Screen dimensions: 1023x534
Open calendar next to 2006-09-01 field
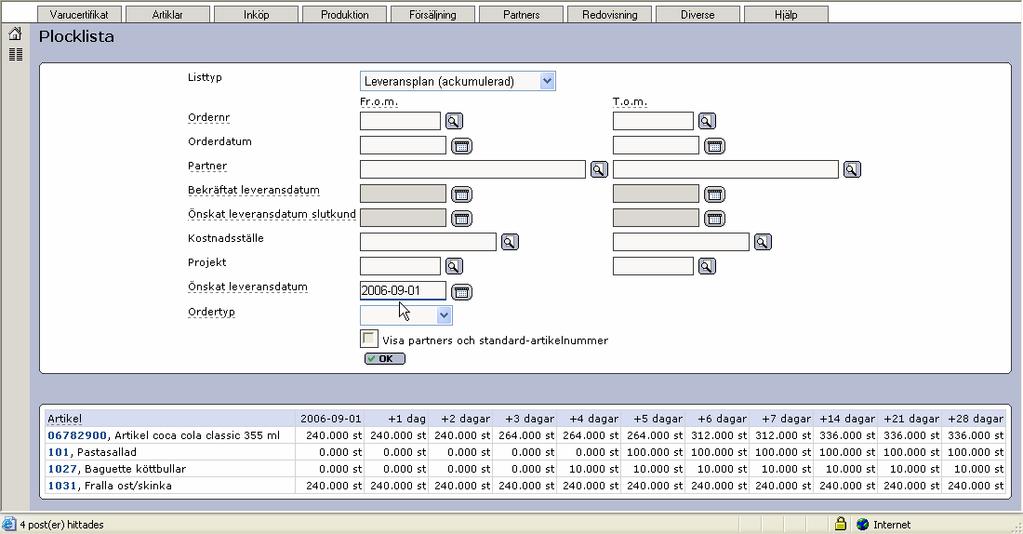(461, 292)
